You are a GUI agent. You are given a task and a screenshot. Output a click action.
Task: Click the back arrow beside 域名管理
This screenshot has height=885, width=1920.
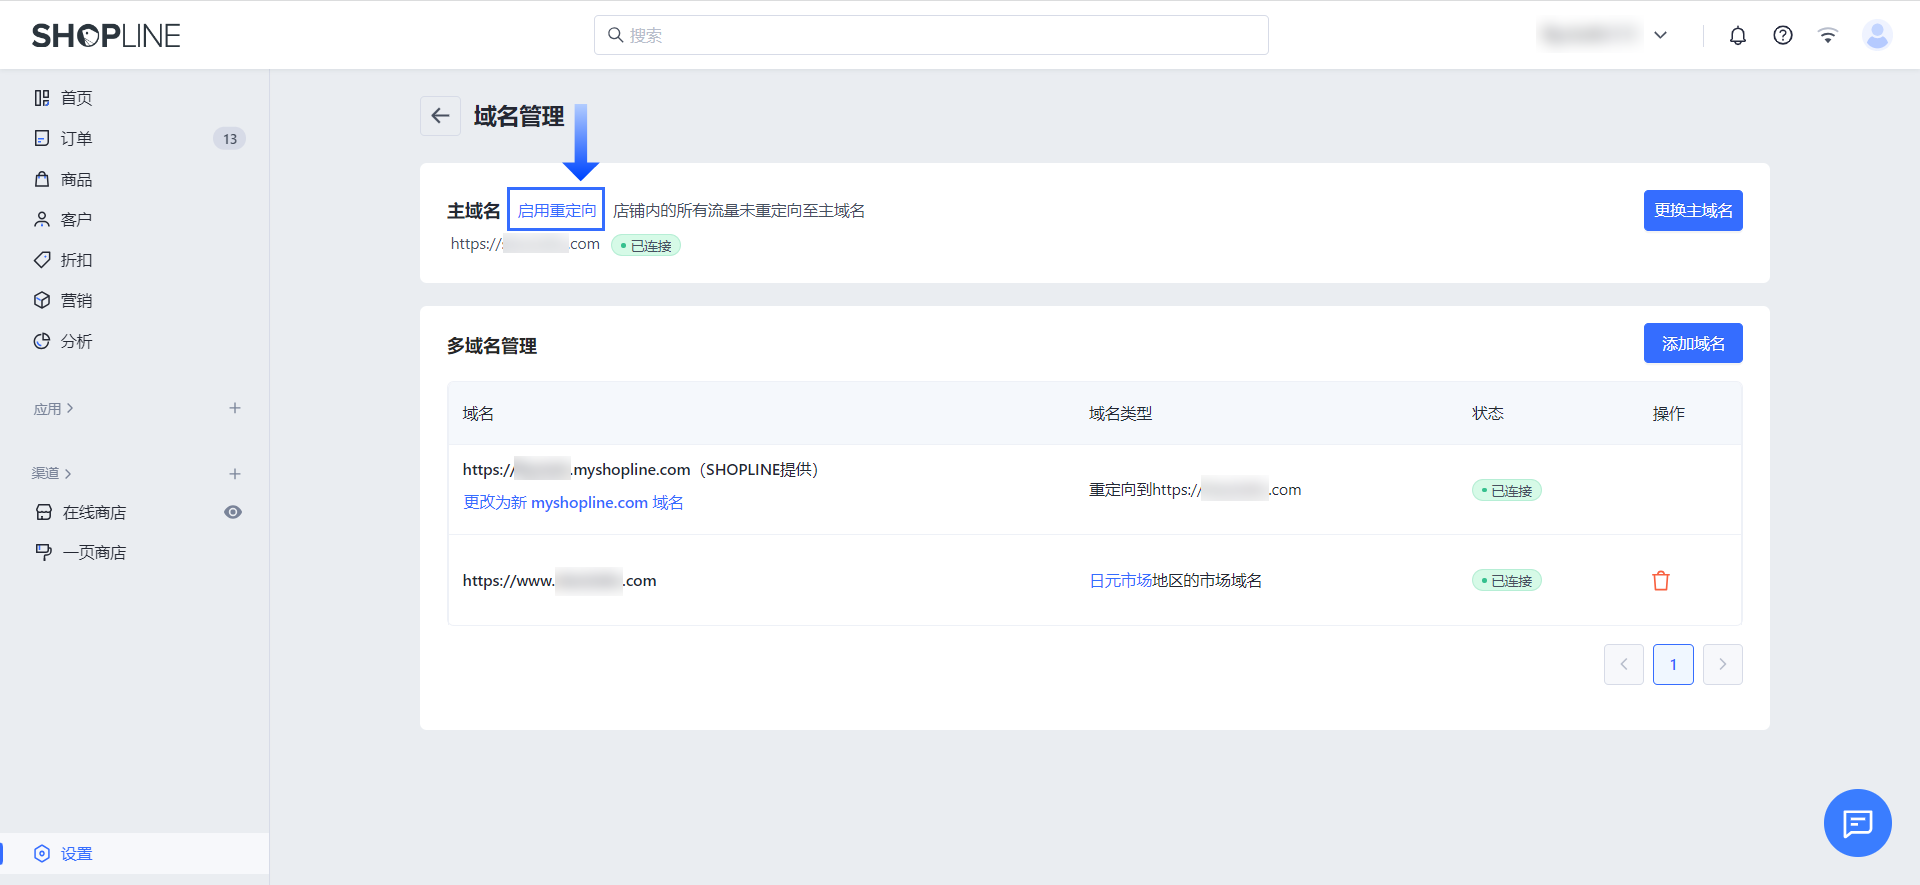440,116
